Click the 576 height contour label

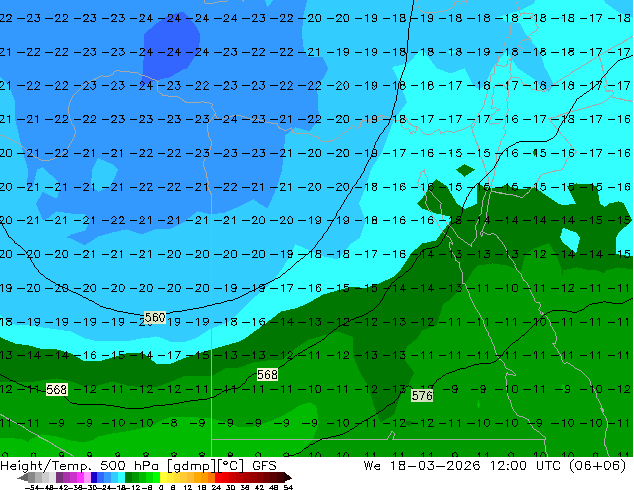click(422, 395)
